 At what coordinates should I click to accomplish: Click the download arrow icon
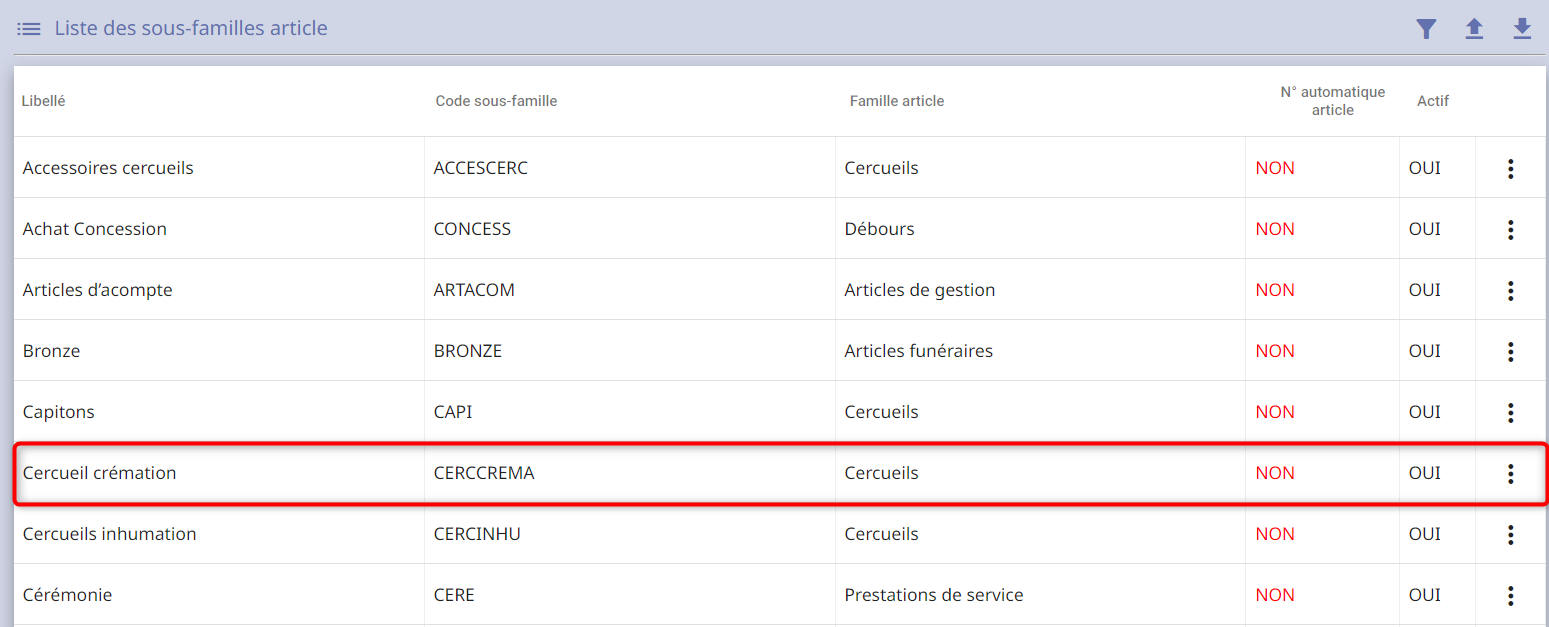tap(1522, 29)
